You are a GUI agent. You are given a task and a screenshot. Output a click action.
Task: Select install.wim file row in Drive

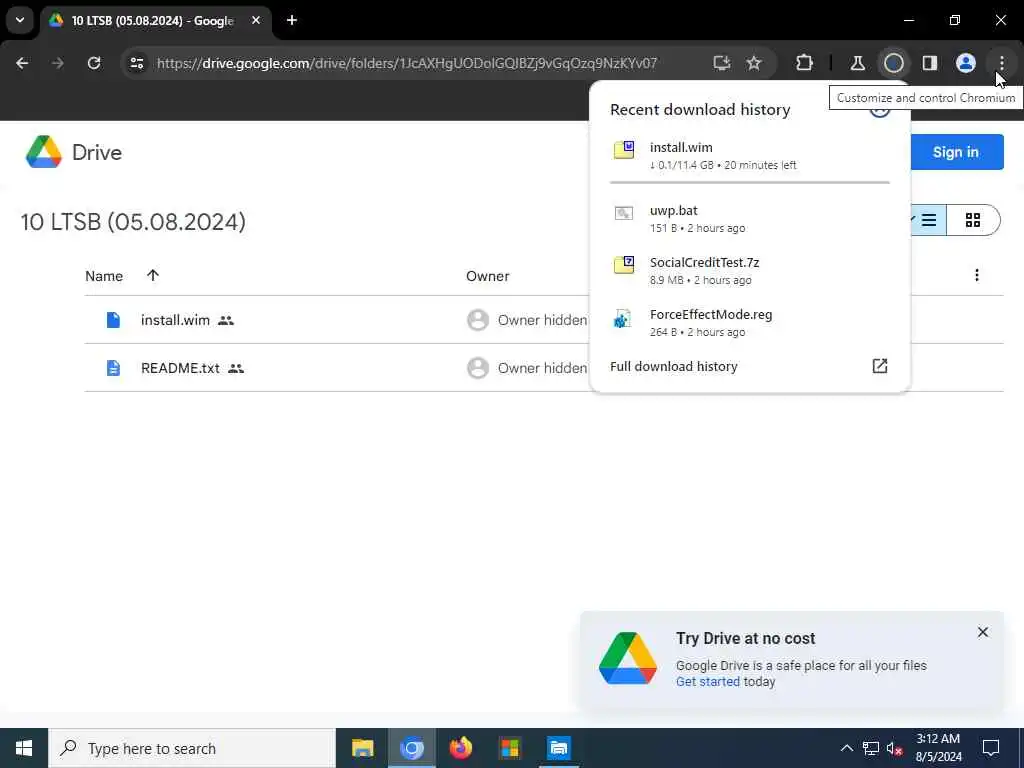pyautogui.click(x=544, y=320)
